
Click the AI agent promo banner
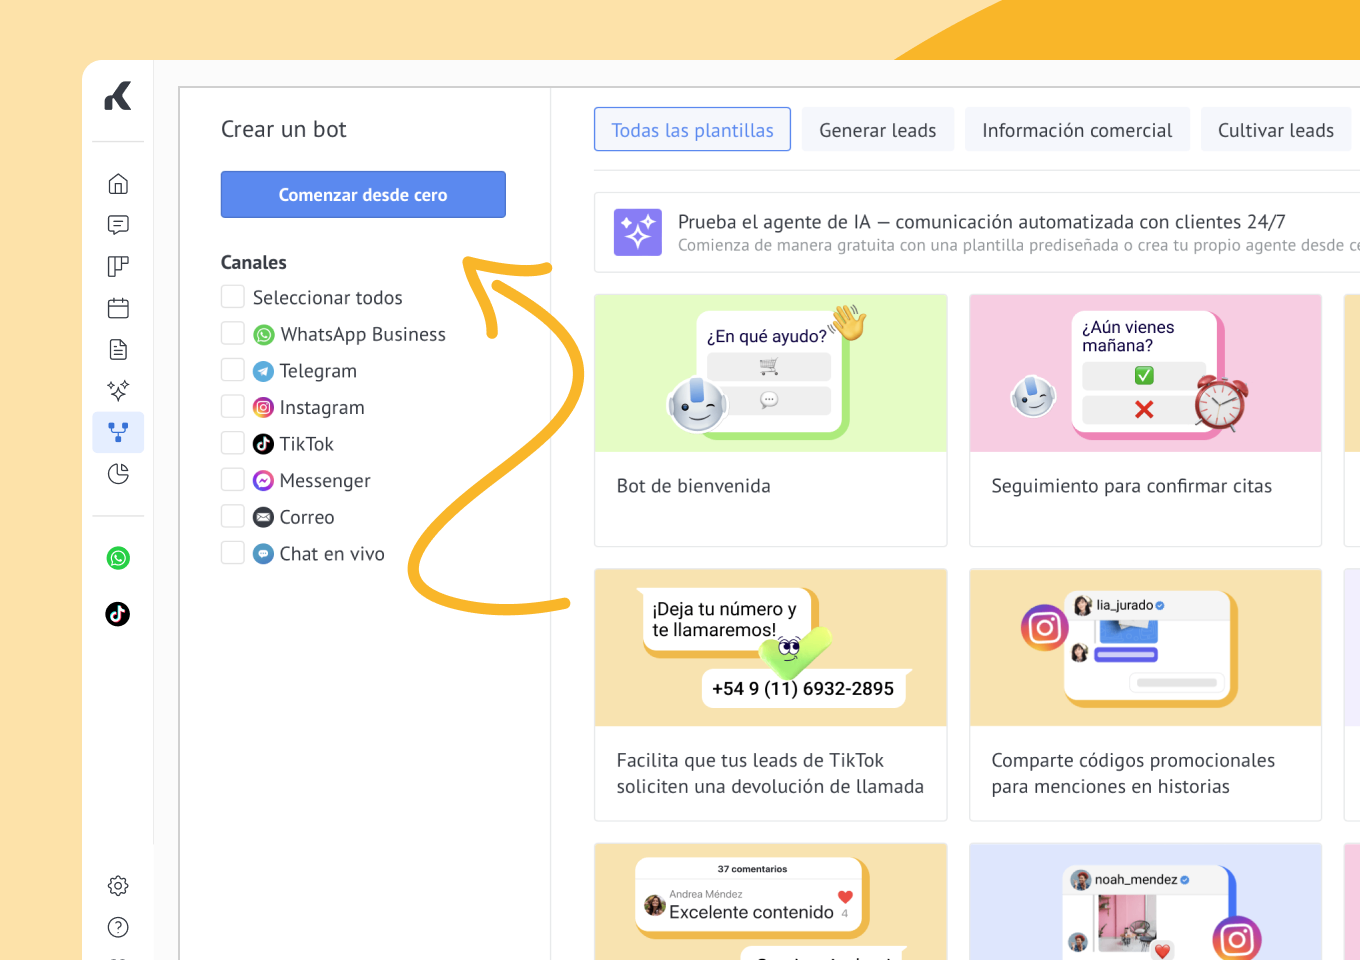(x=980, y=232)
